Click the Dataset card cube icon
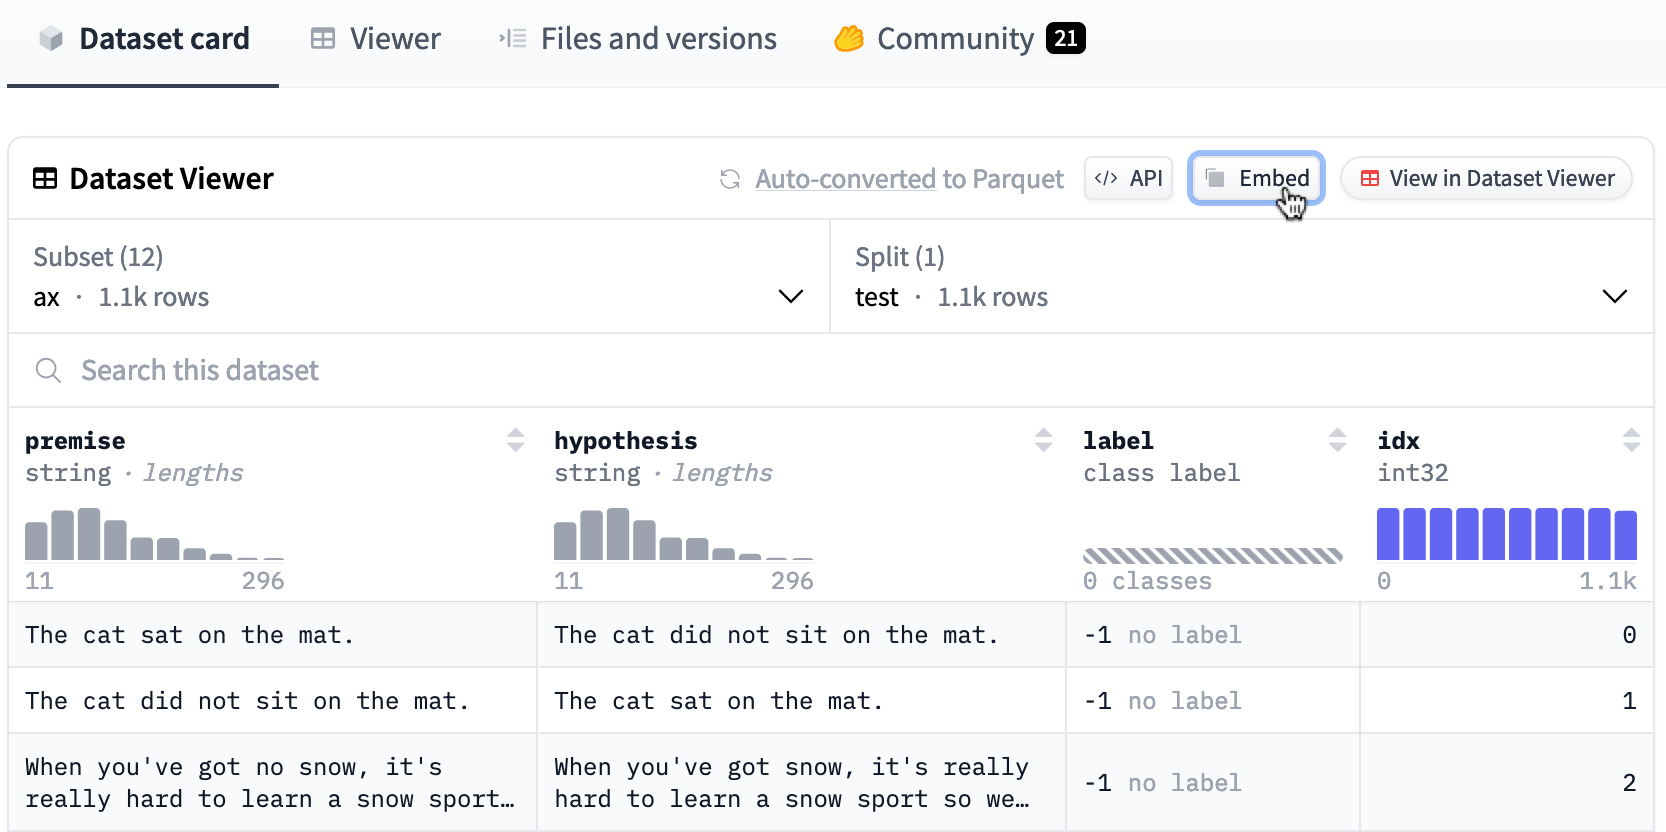 pyautogui.click(x=51, y=39)
